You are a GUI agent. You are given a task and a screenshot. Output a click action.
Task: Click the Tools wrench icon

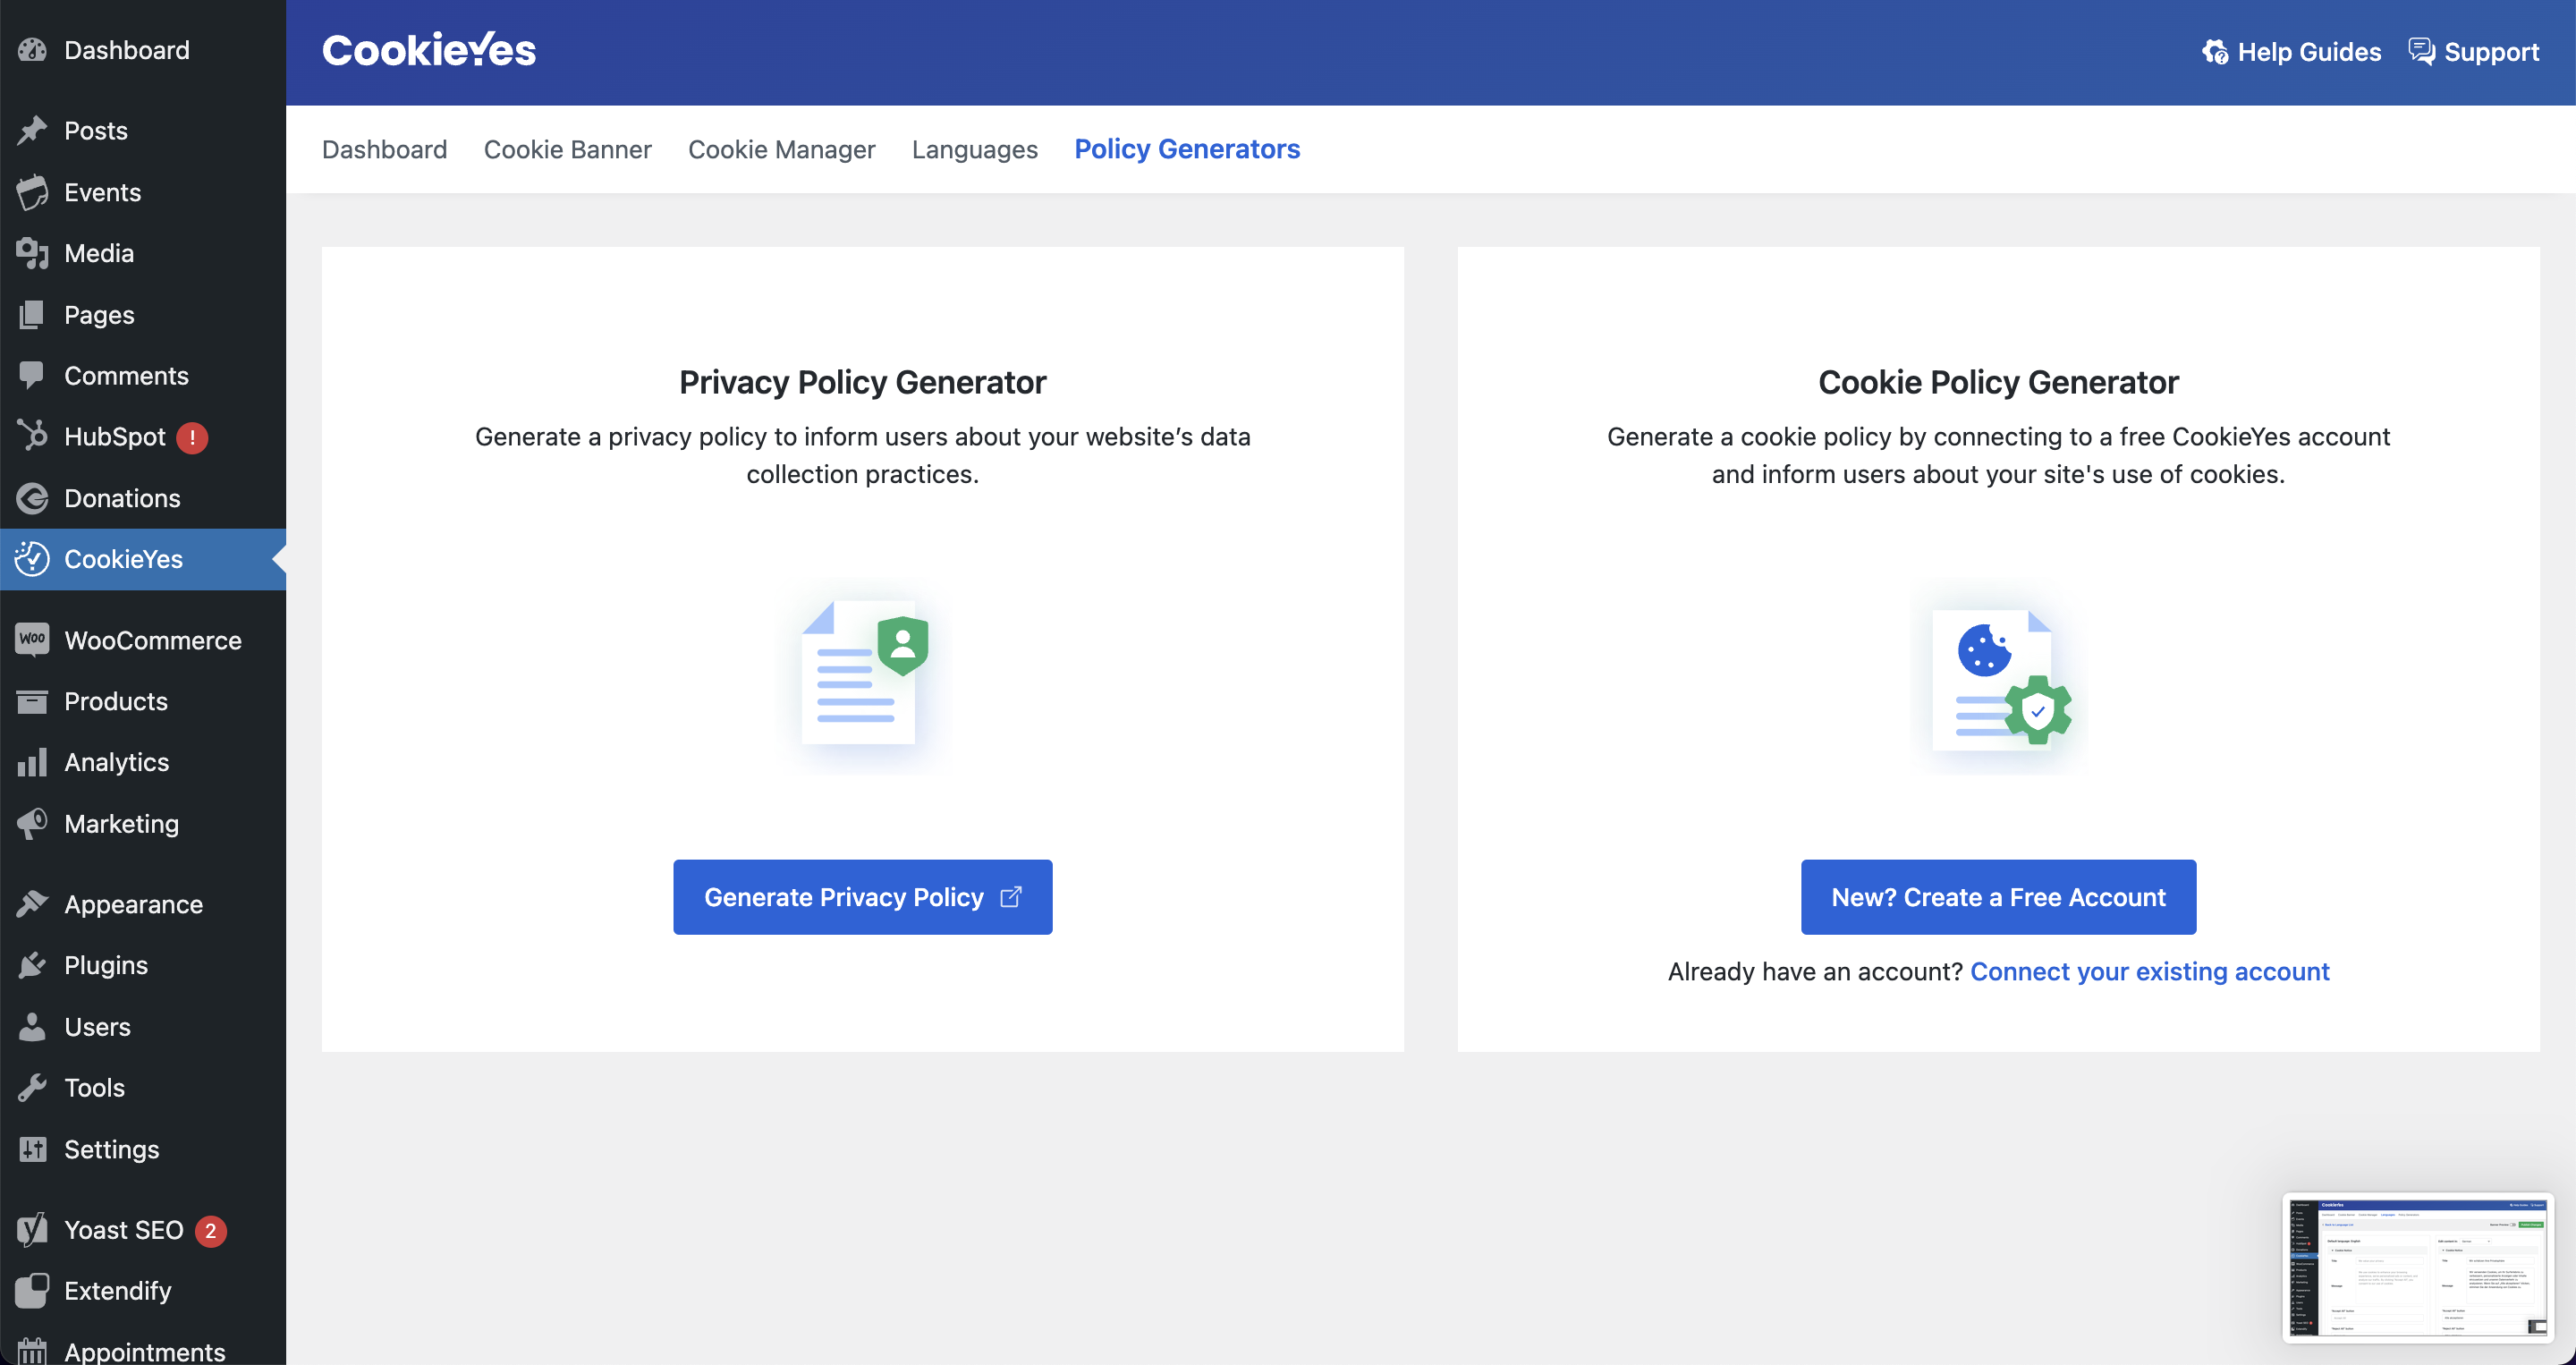[x=32, y=1088]
